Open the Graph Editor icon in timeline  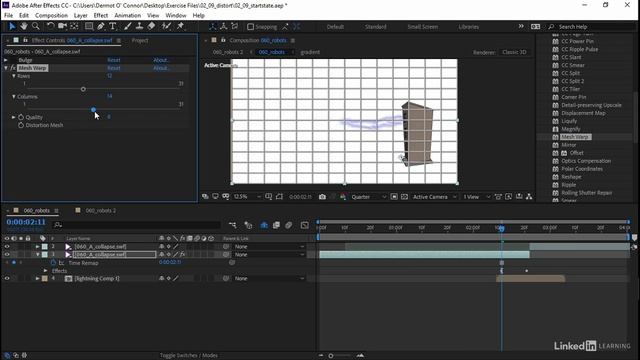(x=304, y=225)
